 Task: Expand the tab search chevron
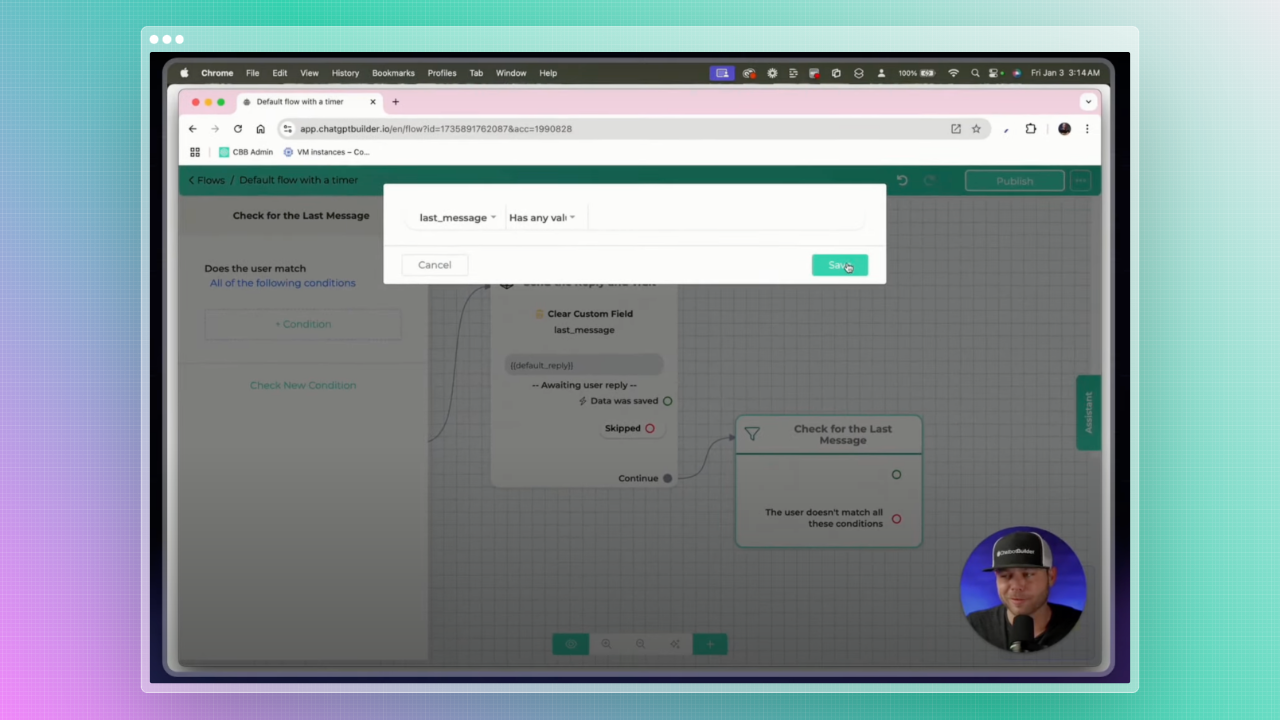pos(1088,102)
